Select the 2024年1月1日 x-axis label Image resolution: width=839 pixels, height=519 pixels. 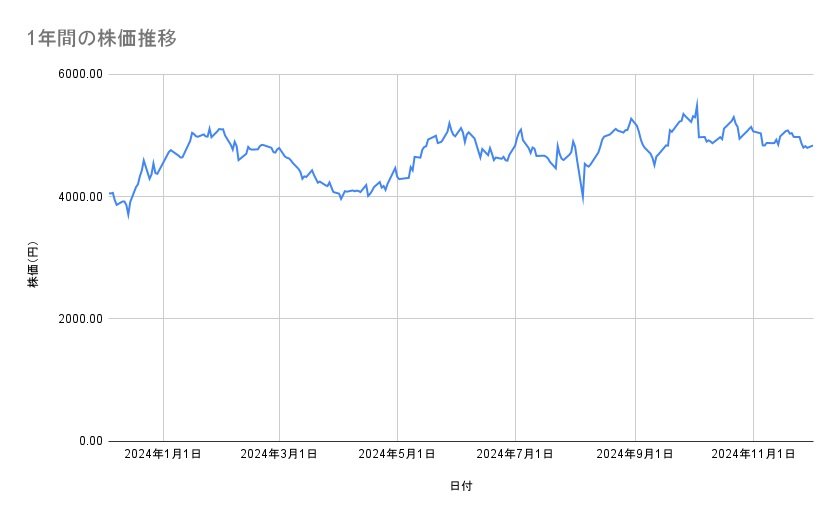pos(162,454)
